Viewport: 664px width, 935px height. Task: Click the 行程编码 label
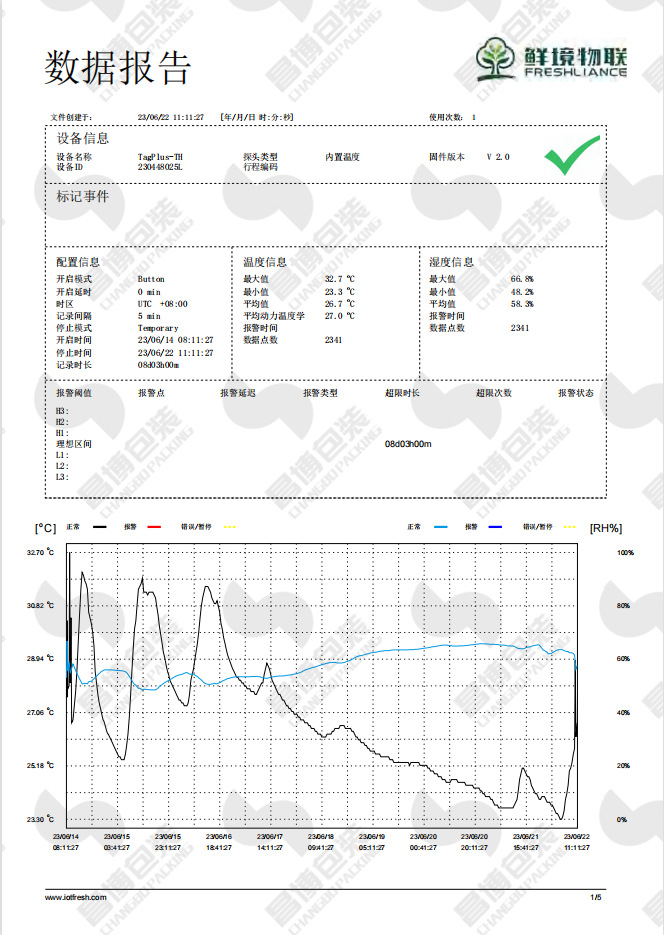260,168
